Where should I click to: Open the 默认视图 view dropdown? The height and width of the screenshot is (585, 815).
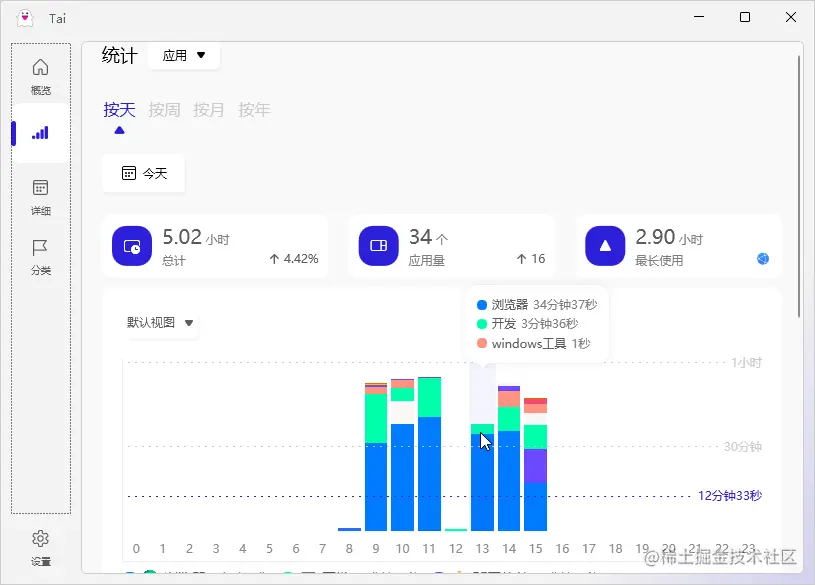[160, 323]
